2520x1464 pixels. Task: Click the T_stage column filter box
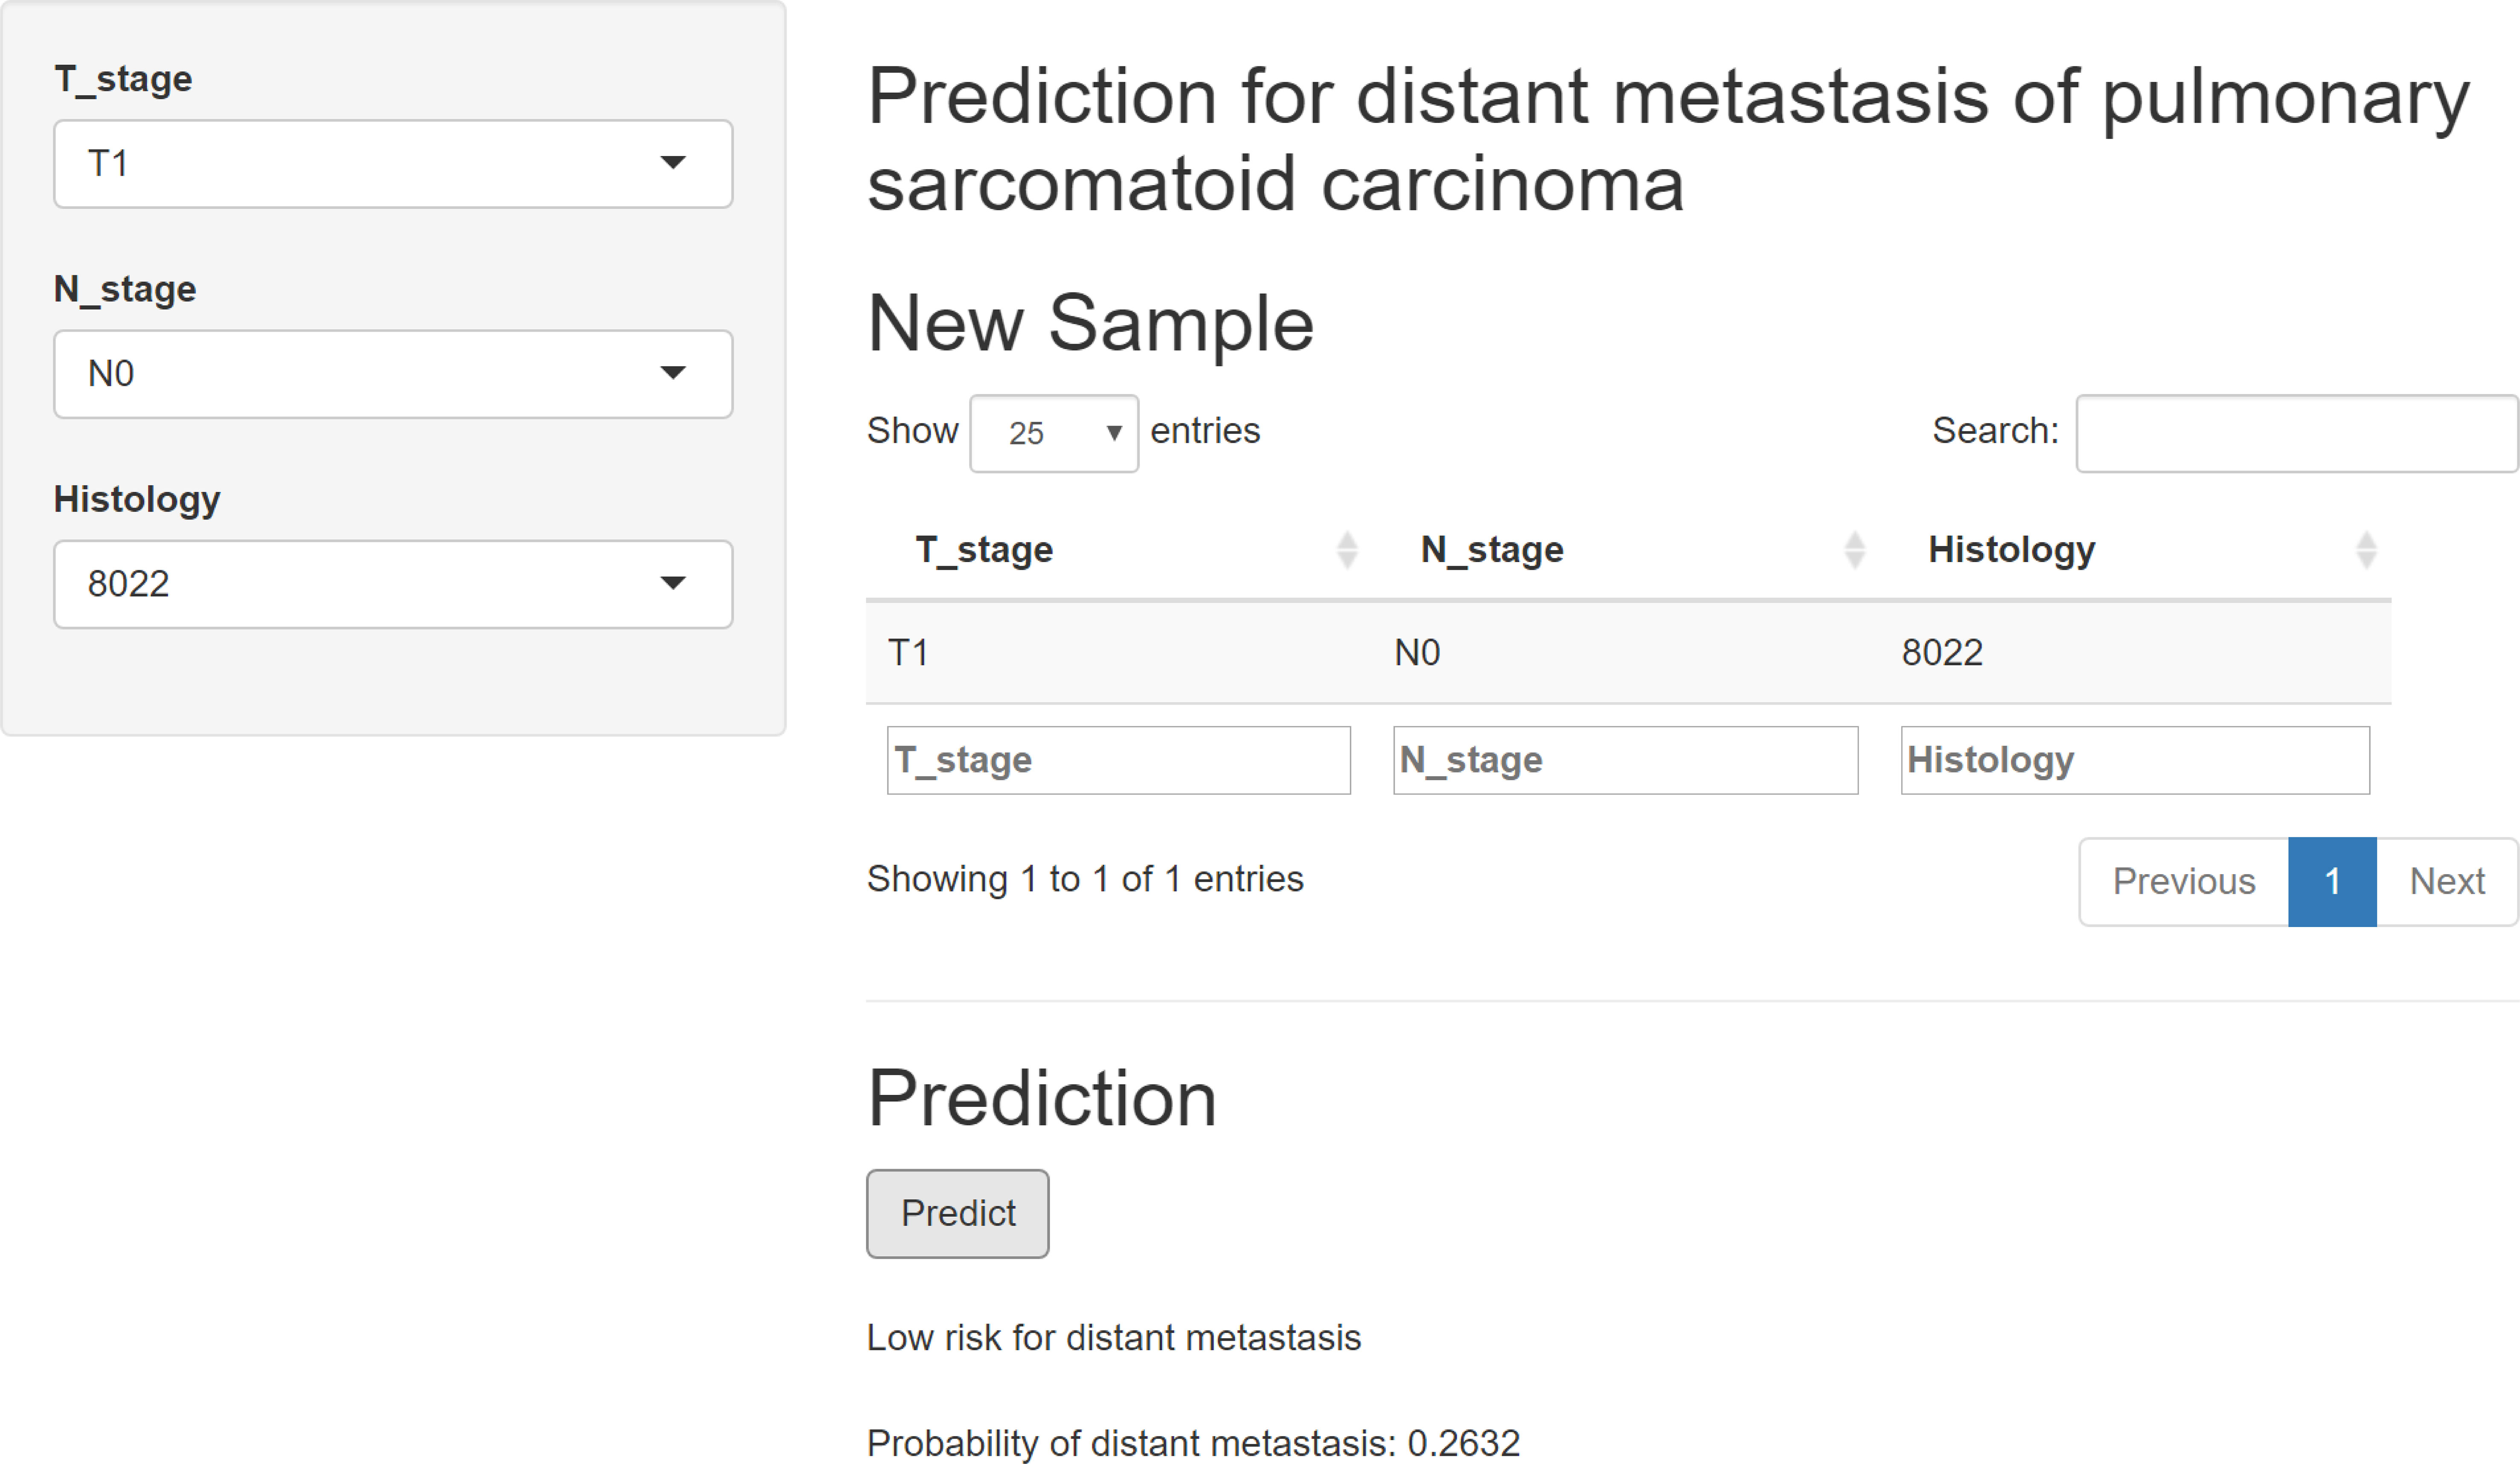tap(1119, 760)
